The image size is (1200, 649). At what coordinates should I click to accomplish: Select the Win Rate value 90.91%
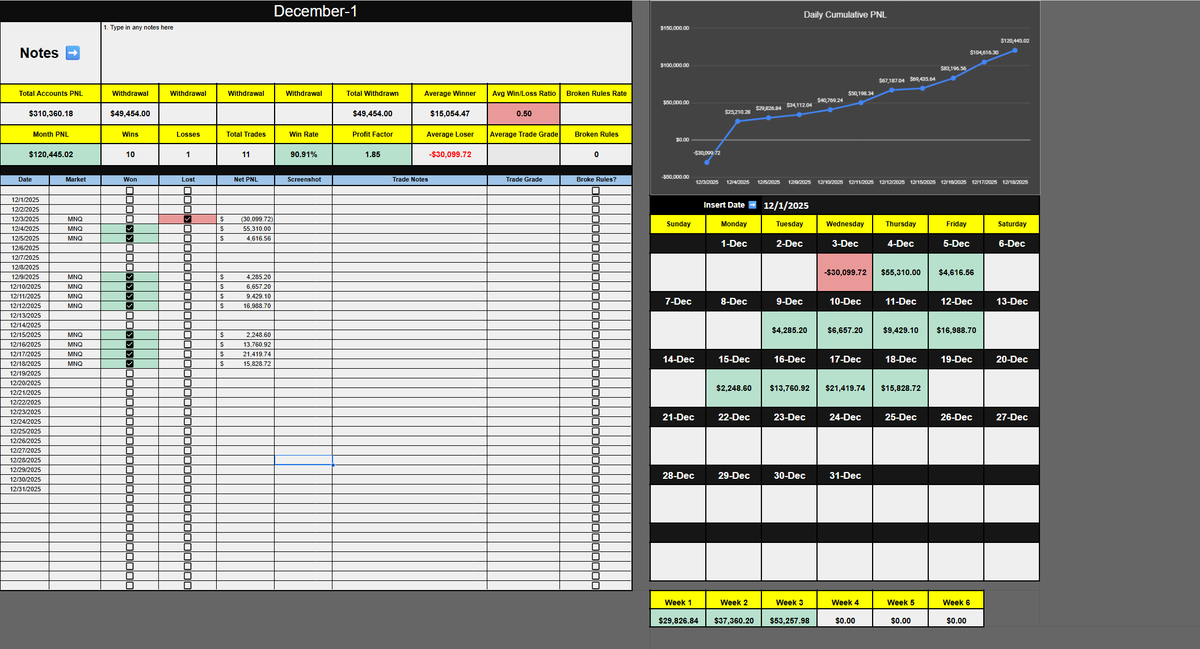click(x=303, y=155)
